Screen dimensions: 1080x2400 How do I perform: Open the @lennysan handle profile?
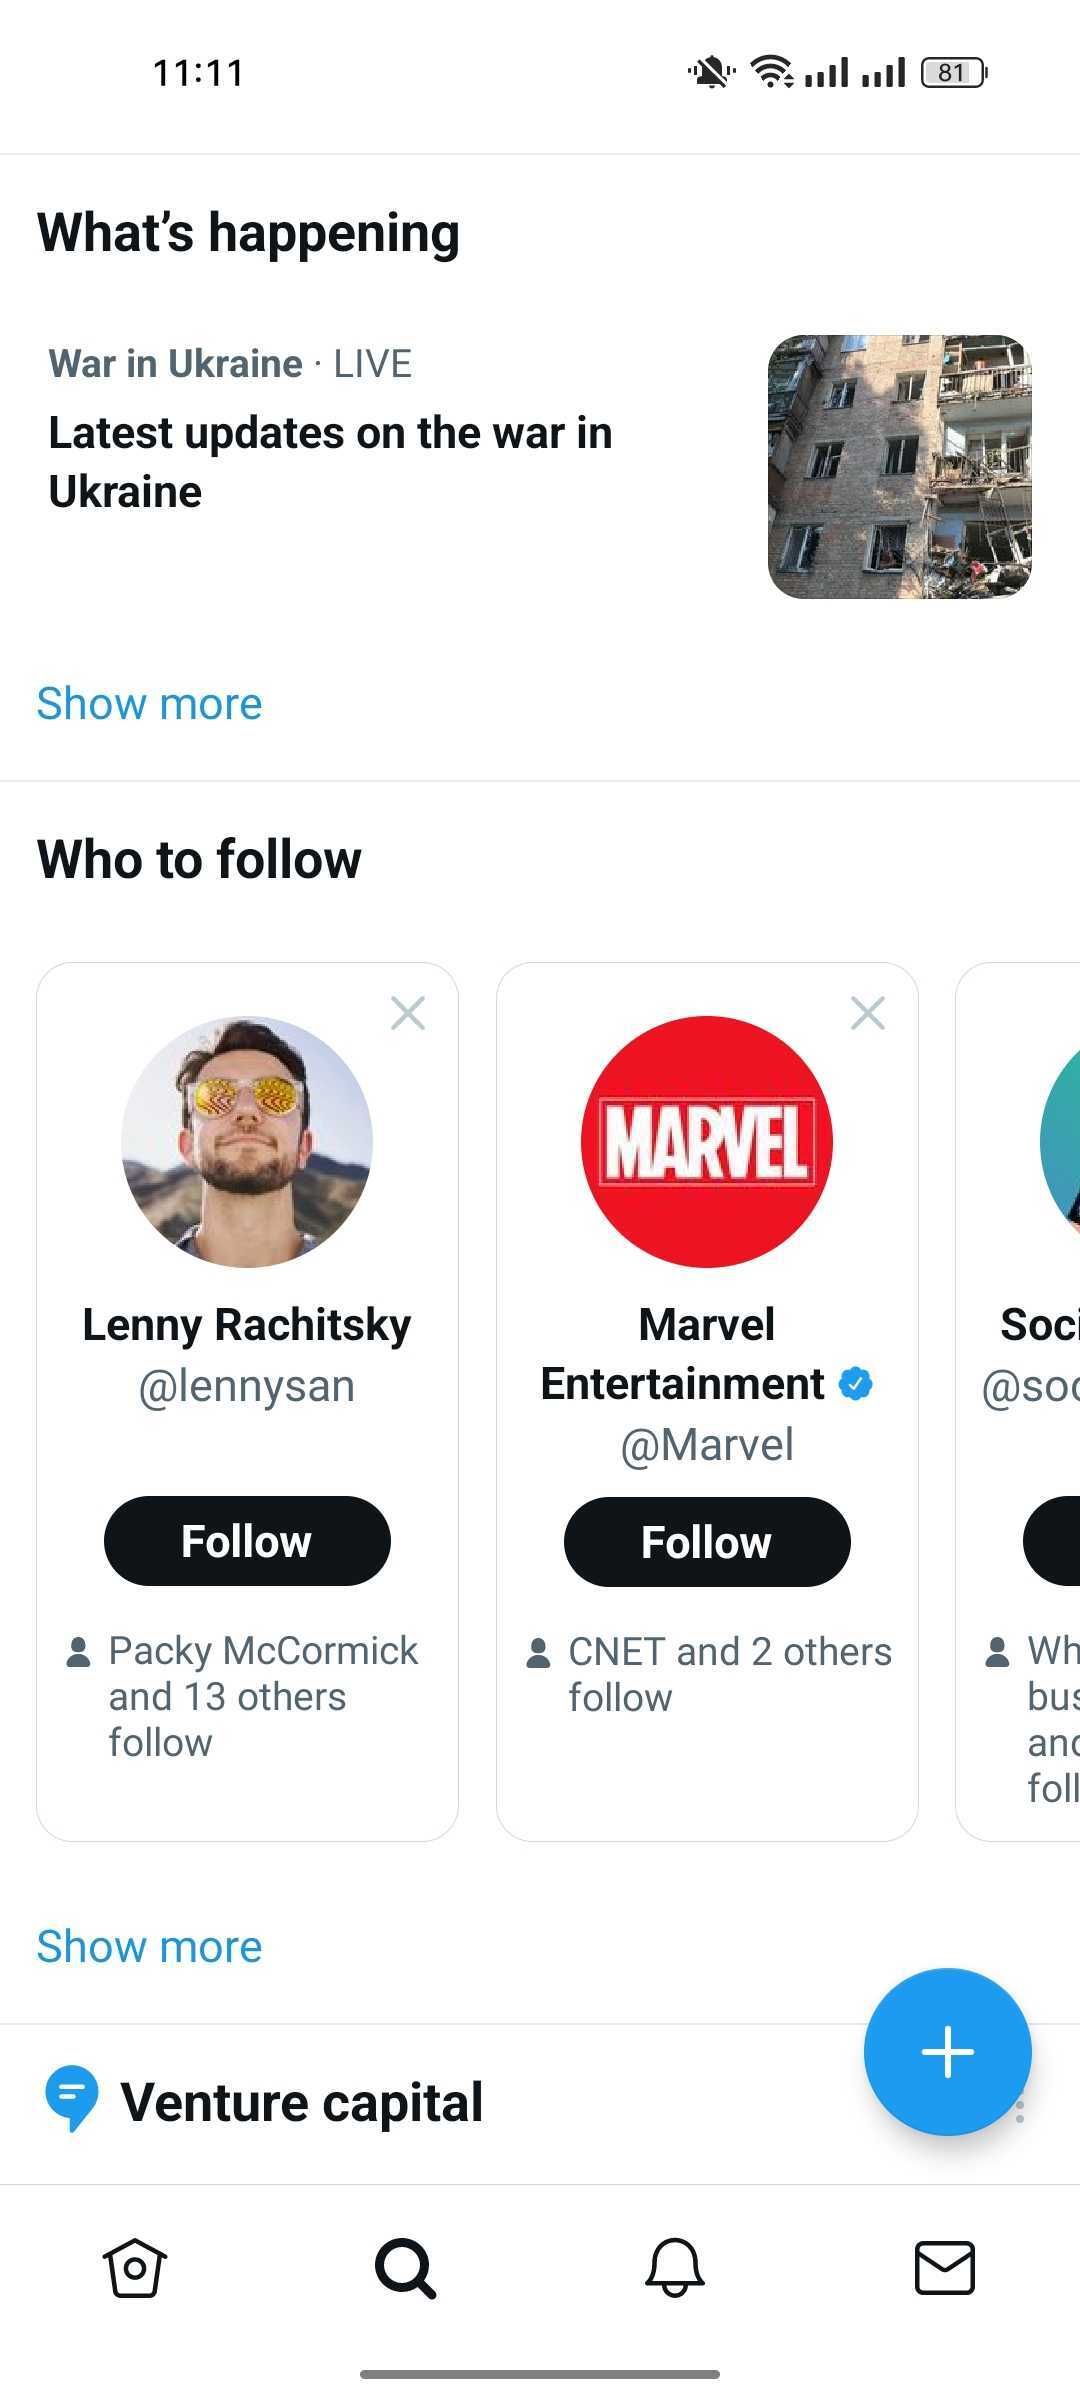tap(247, 1387)
